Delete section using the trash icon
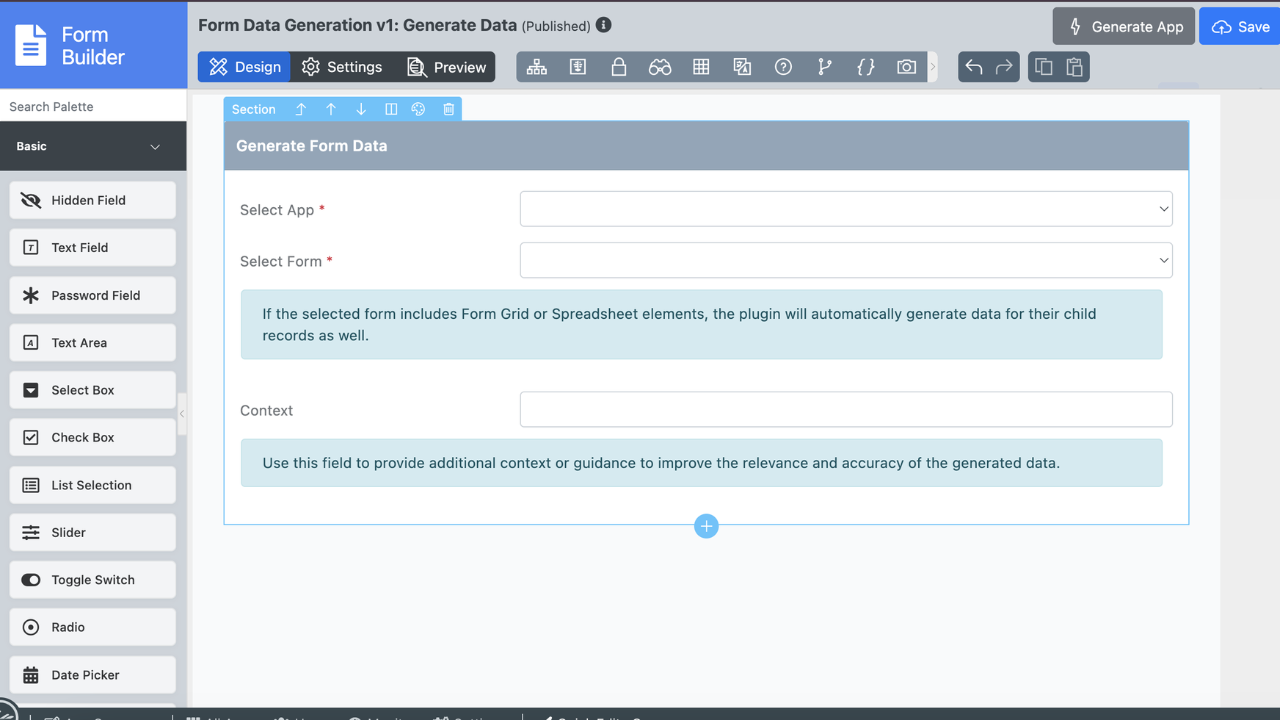1280x720 pixels. 448,109
